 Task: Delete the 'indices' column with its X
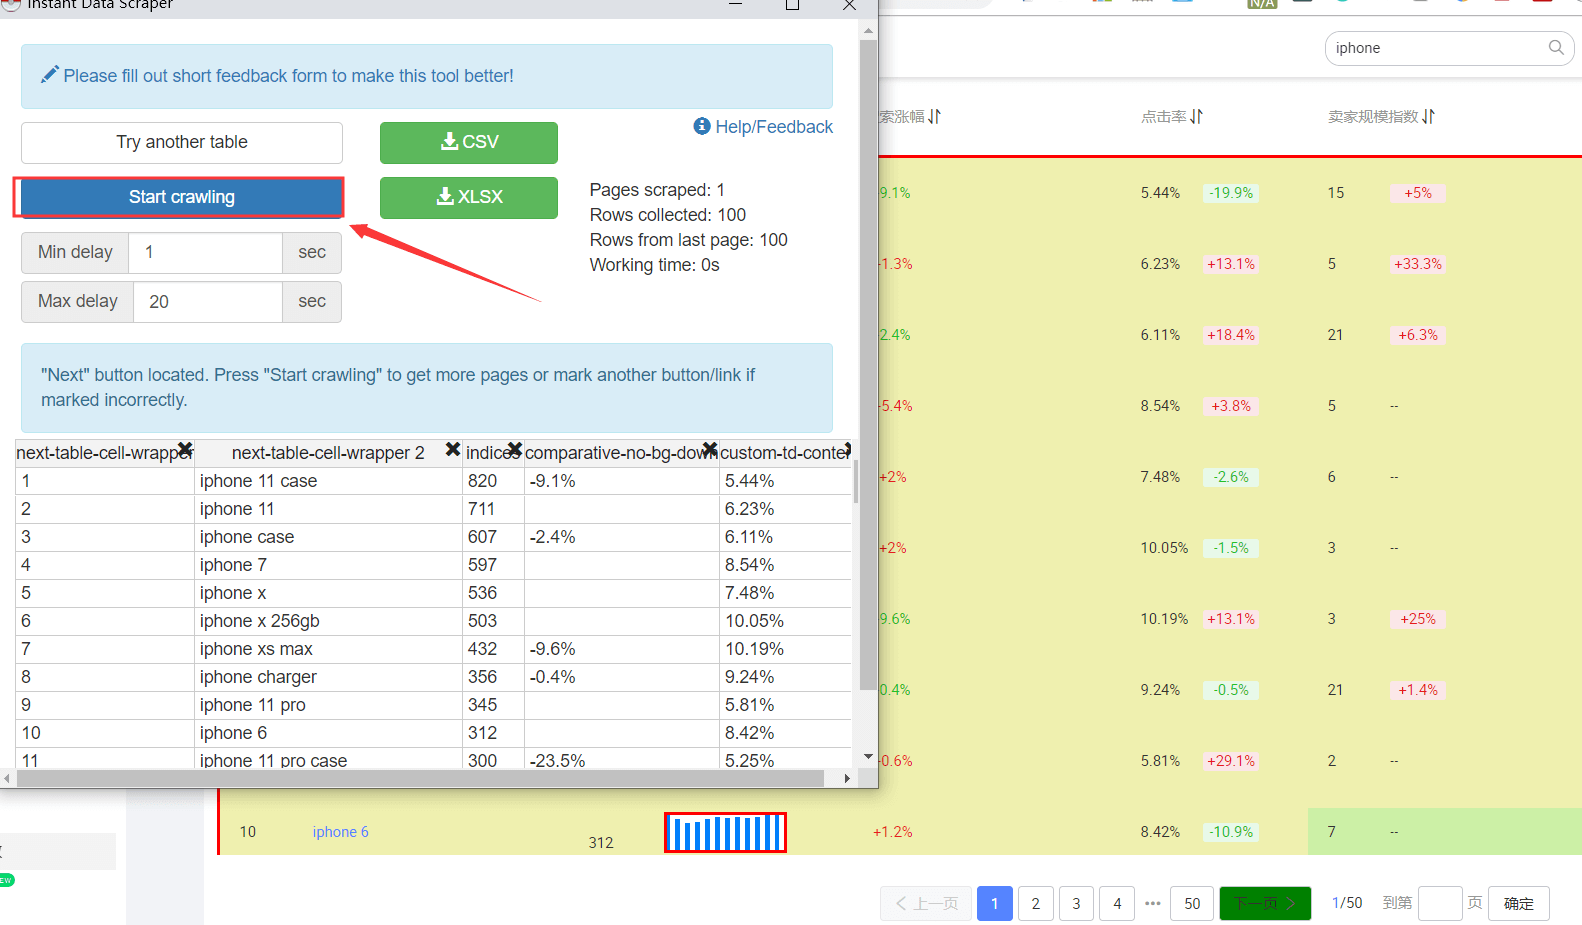click(515, 450)
